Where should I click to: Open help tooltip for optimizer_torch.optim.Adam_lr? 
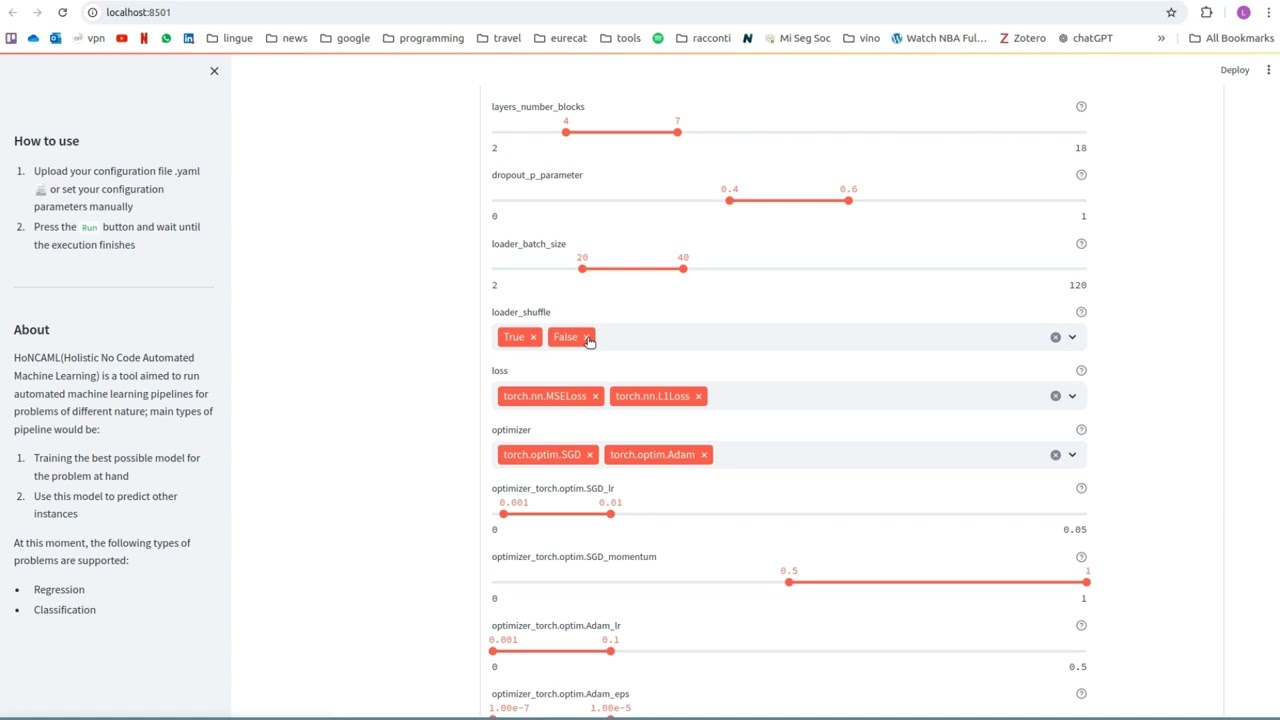1081,626
